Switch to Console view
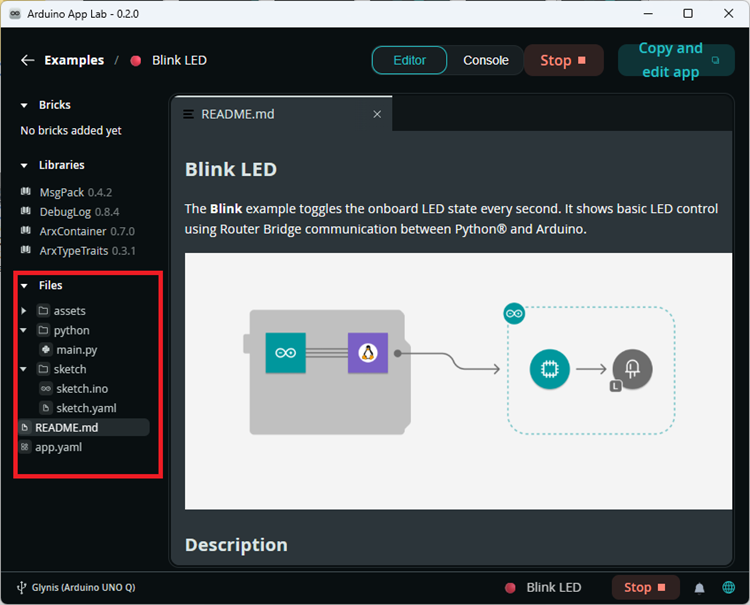This screenshot has height=605, width=750. point(485,60)
